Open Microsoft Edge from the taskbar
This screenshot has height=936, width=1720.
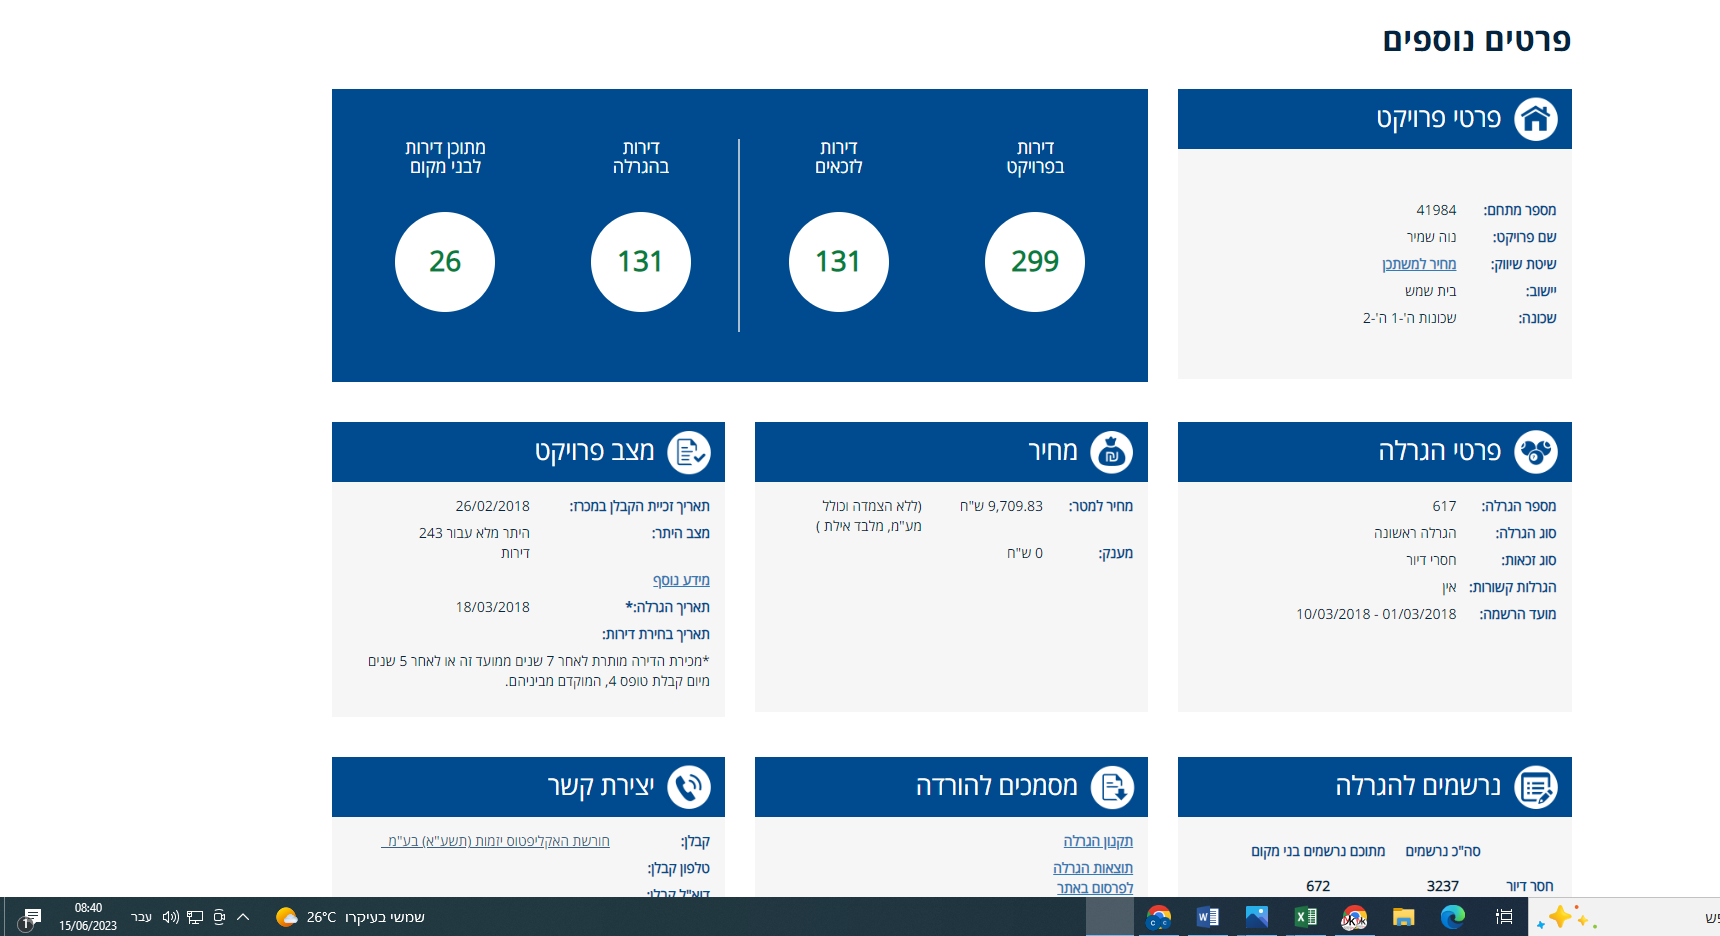[x=1453, y=917]
